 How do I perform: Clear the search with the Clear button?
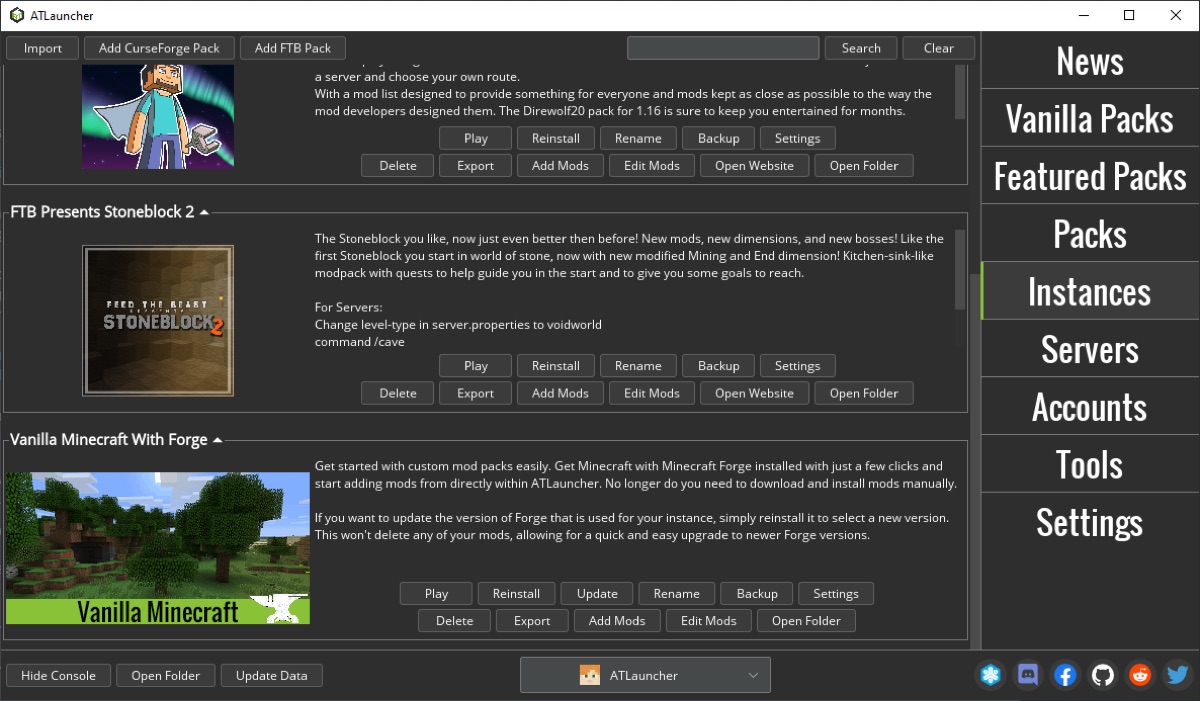pyautogui.click(x=939, y=48)
